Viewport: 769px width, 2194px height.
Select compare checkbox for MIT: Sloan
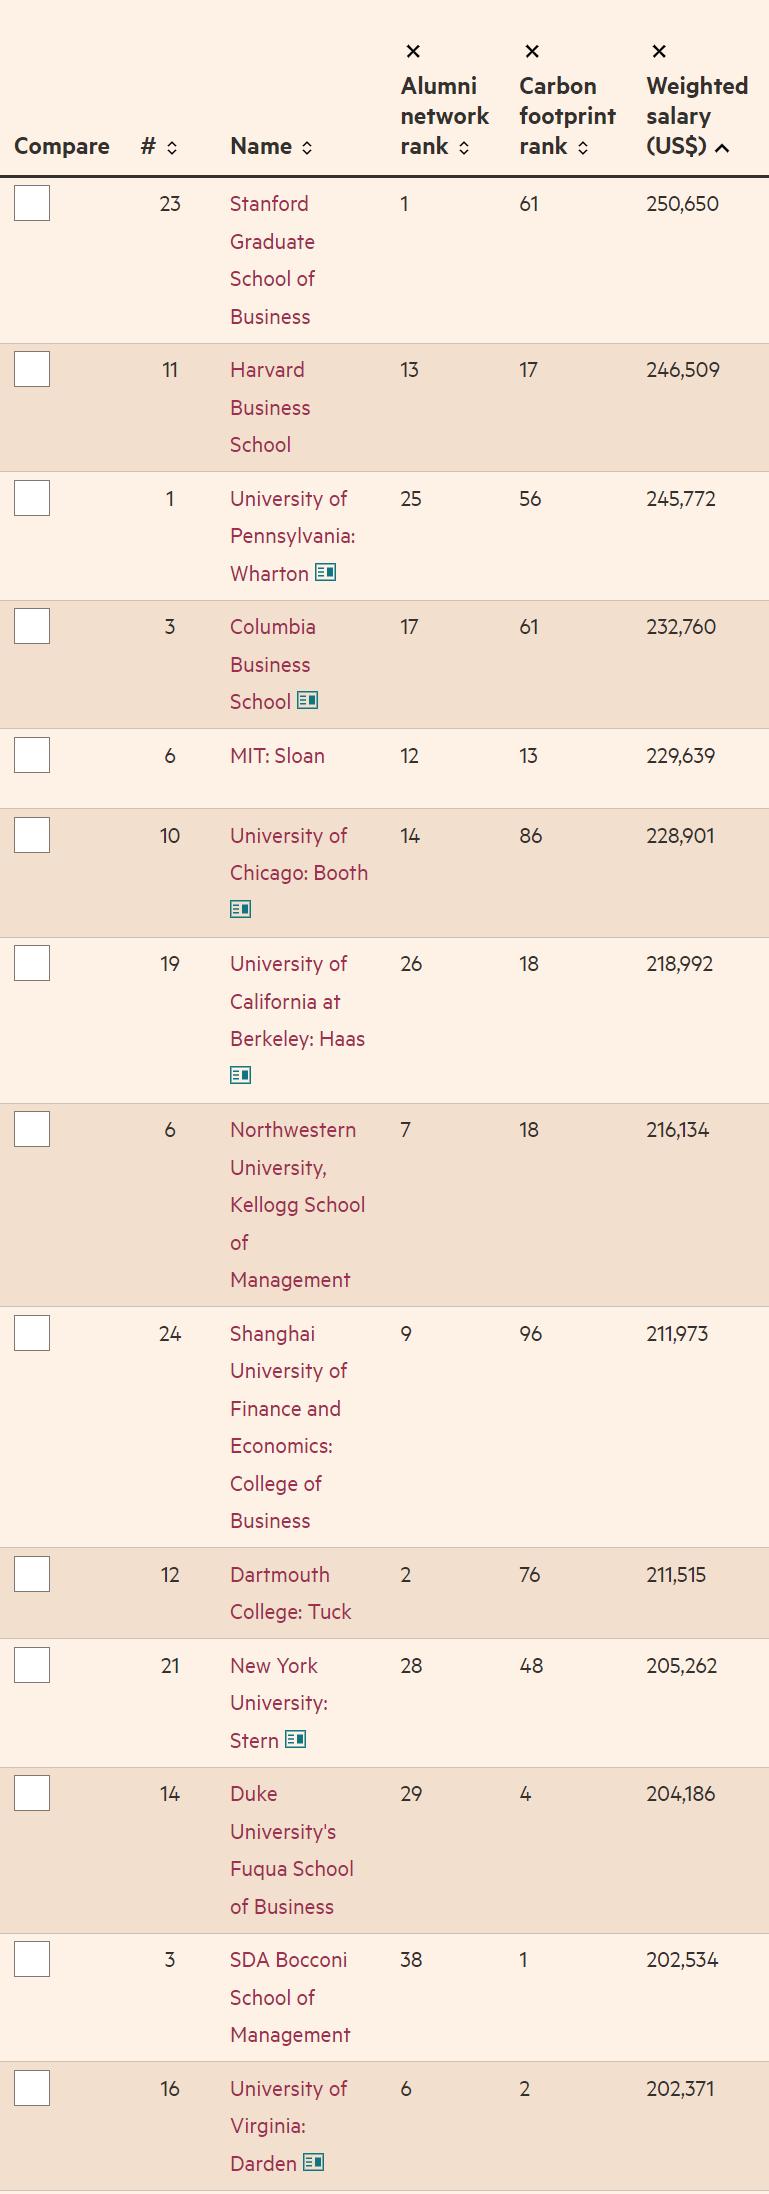pyautogui.click(x=32, y=756)
